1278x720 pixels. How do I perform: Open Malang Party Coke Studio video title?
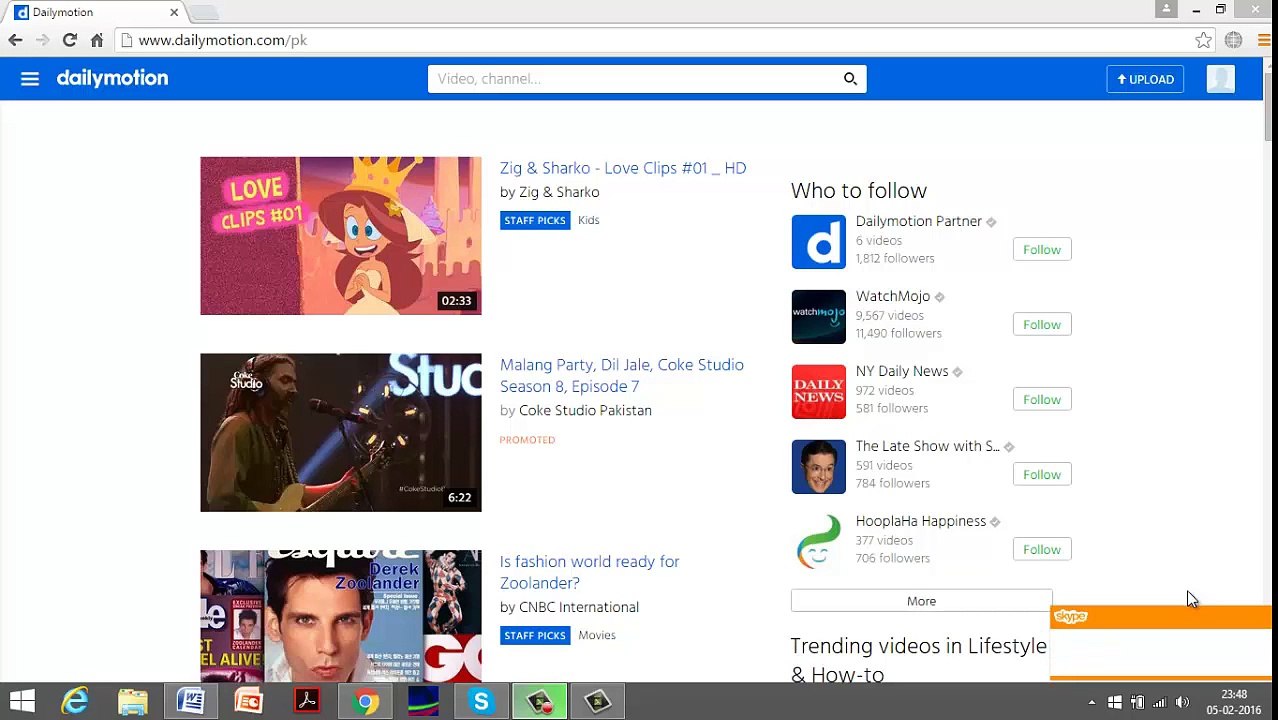(x=622, y=375)
